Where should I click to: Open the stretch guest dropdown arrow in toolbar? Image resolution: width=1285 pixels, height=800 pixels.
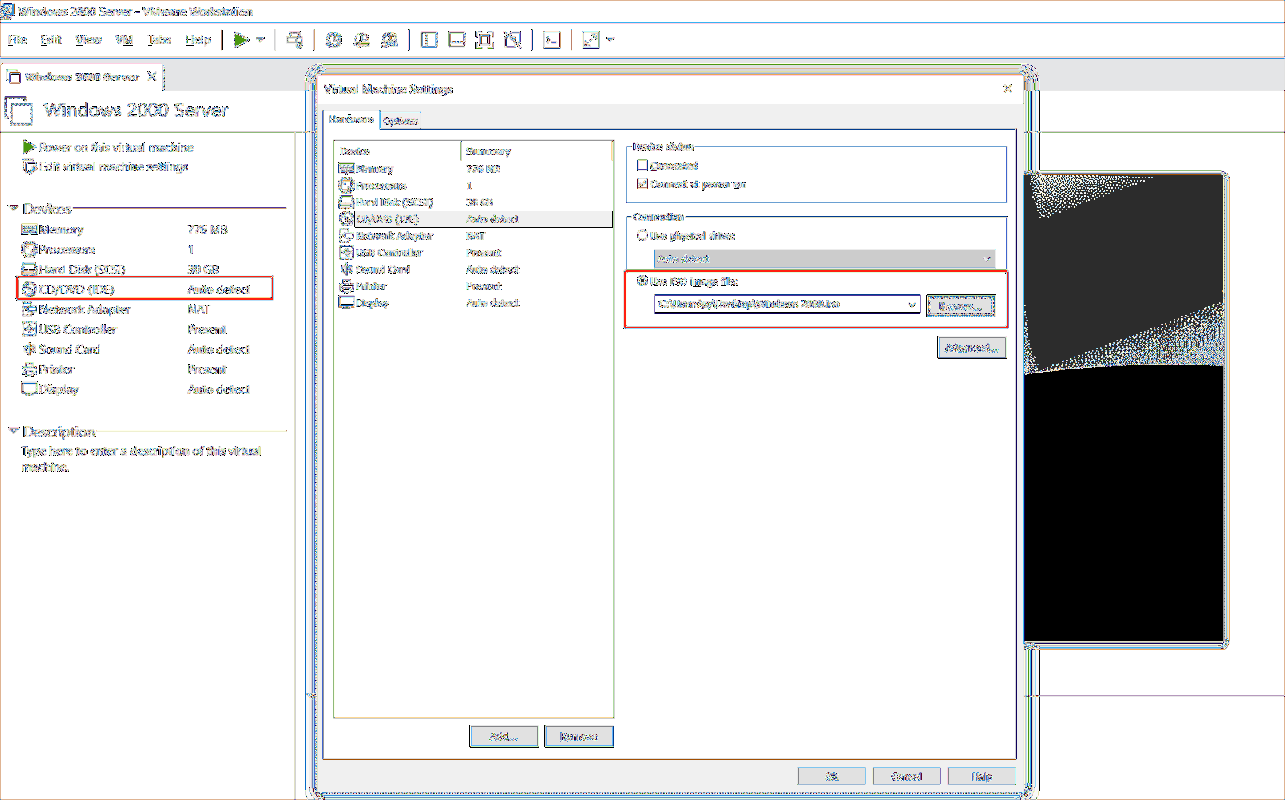pyautogui.click(x=610, y=40)
